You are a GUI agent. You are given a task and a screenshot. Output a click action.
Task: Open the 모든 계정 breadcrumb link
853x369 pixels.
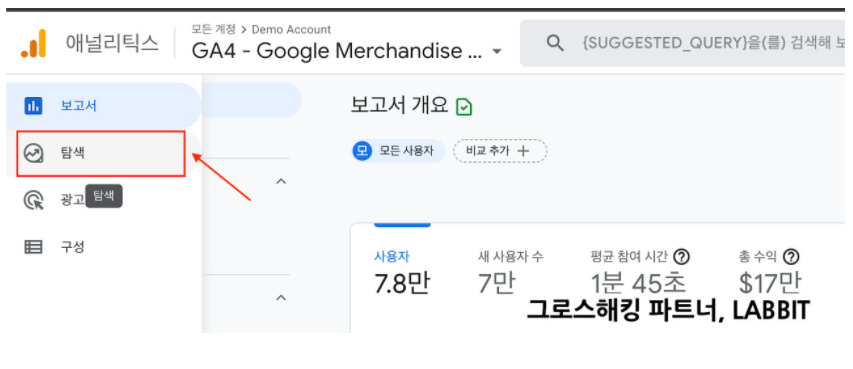click(x=214, y=29)
